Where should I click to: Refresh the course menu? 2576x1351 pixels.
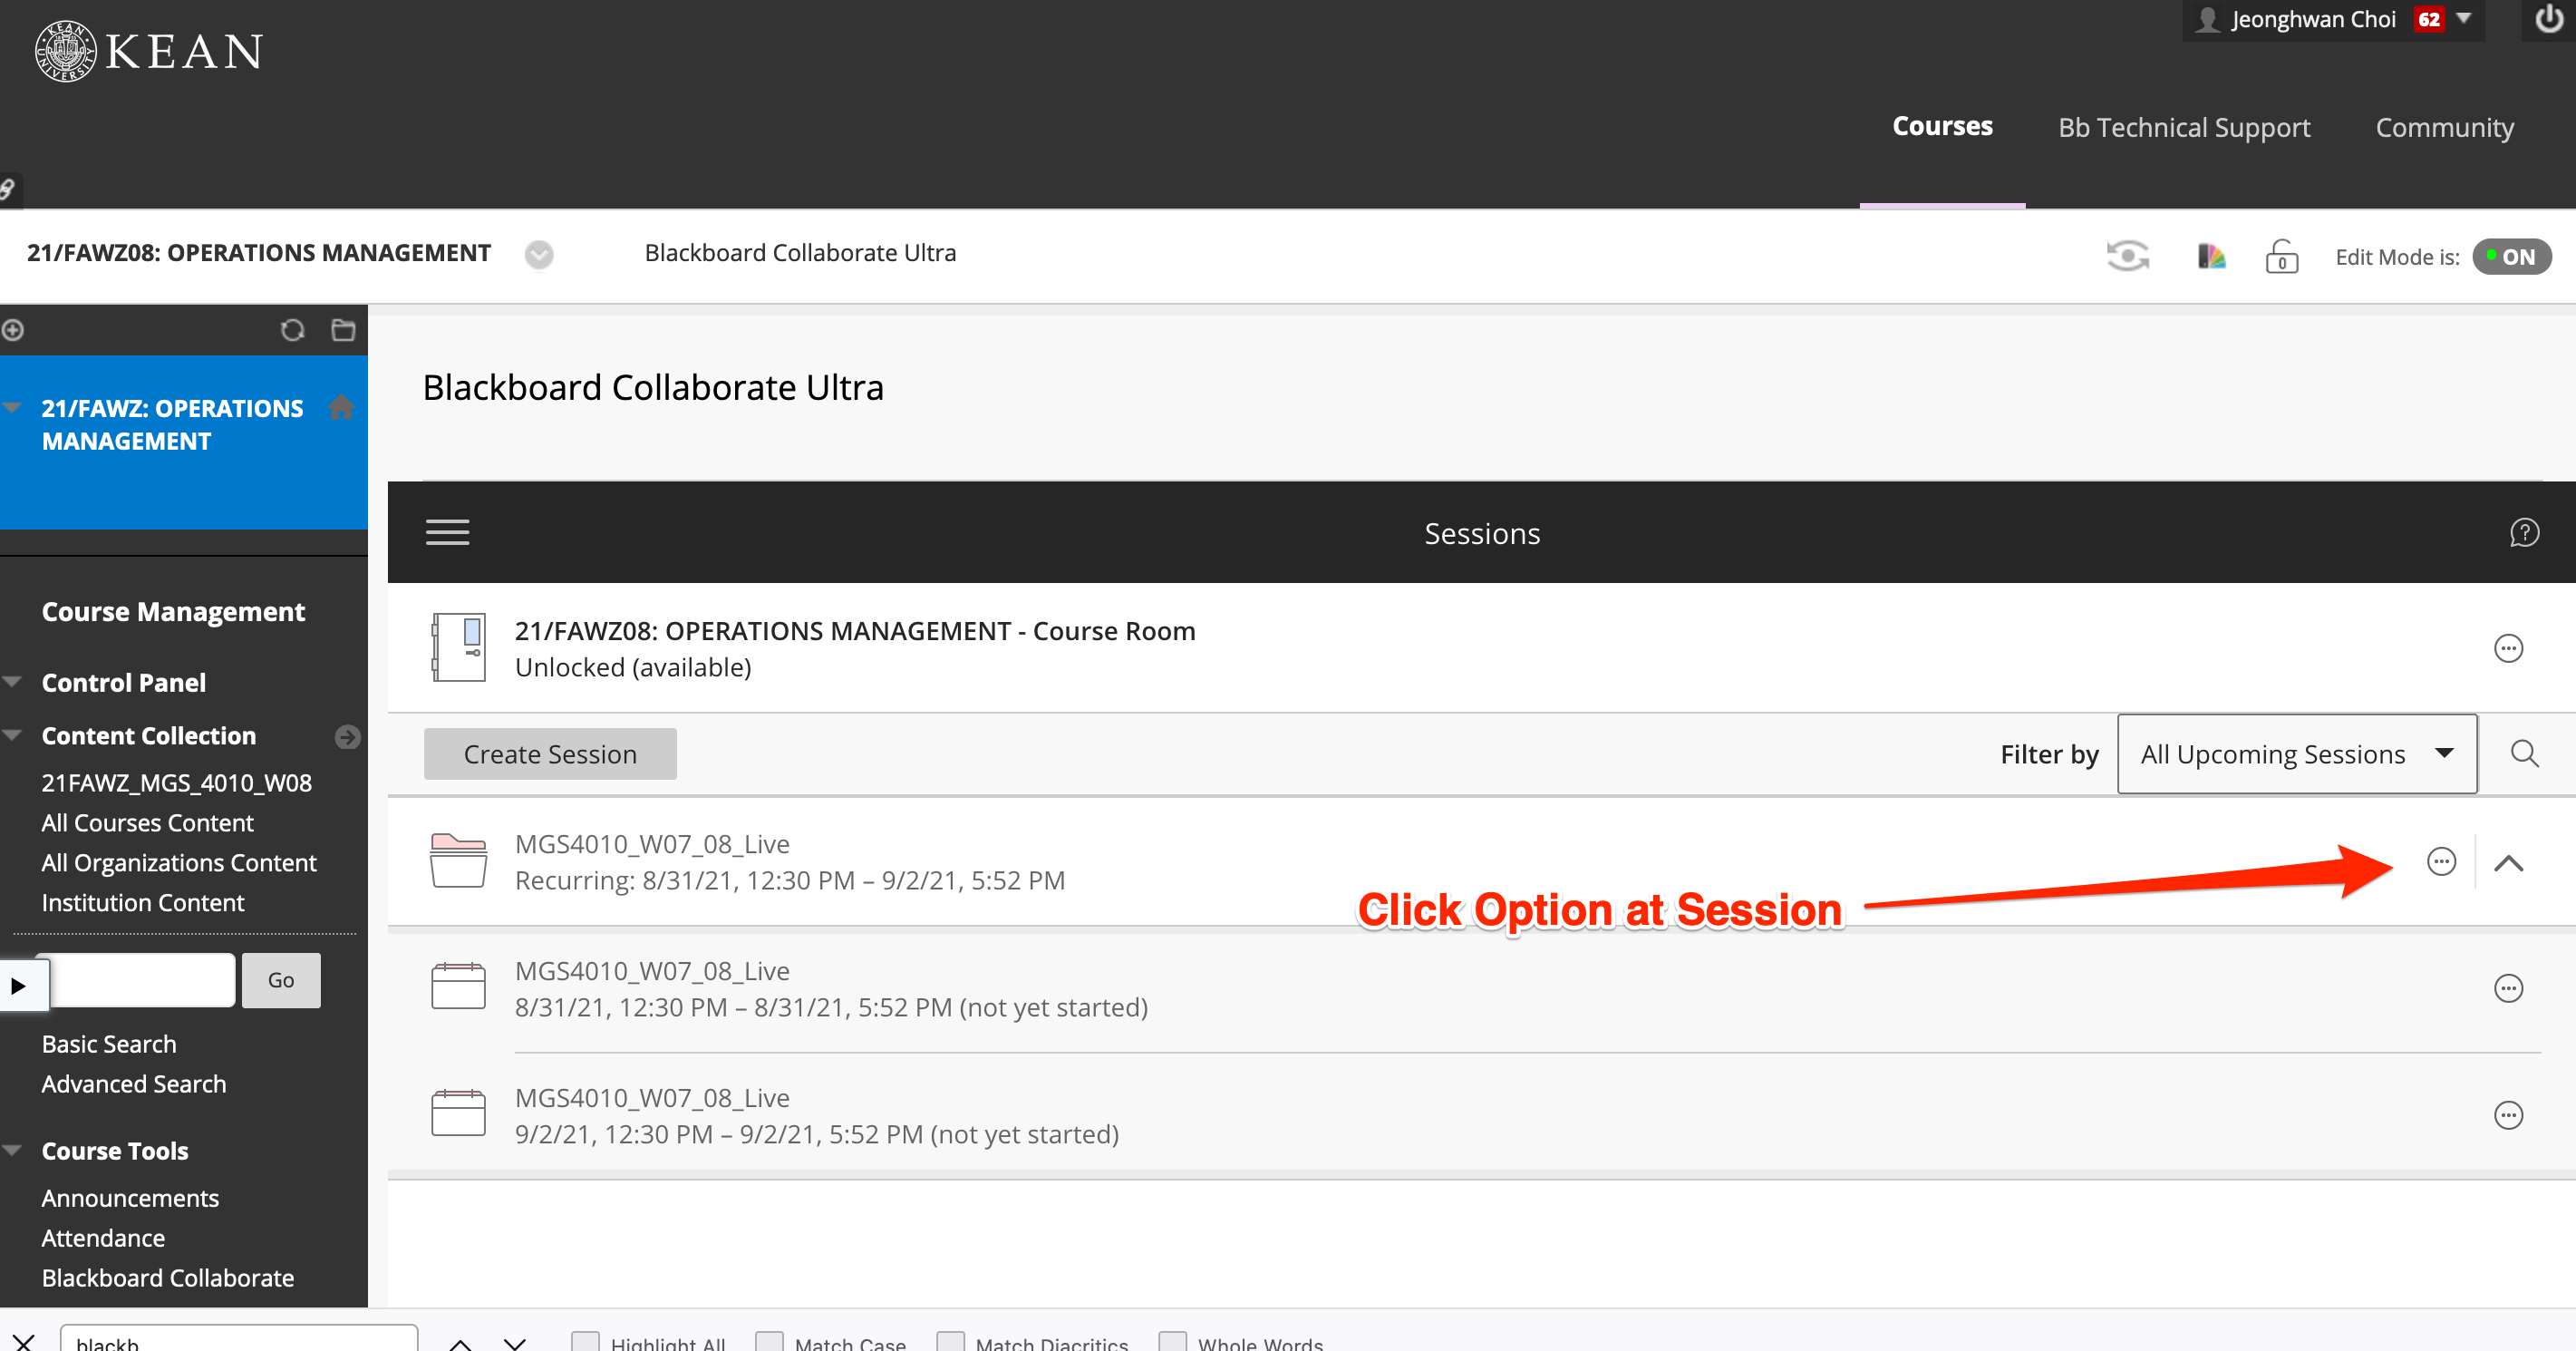292,330
